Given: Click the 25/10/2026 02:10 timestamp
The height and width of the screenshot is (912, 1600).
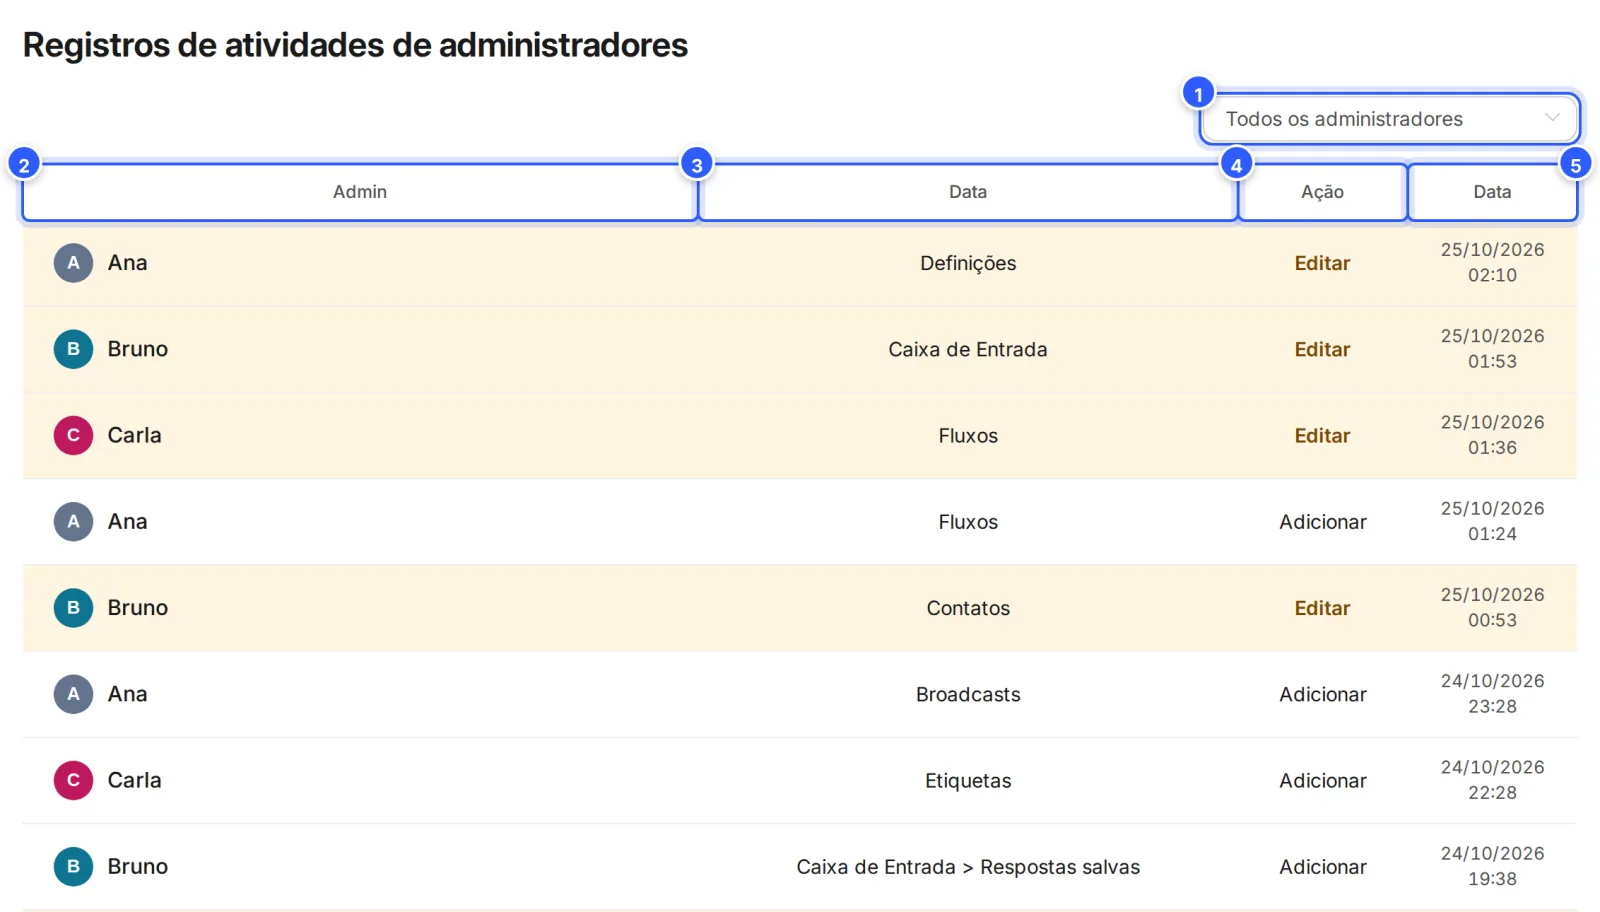Looking at the screenshot, I should coord(1492,262).
